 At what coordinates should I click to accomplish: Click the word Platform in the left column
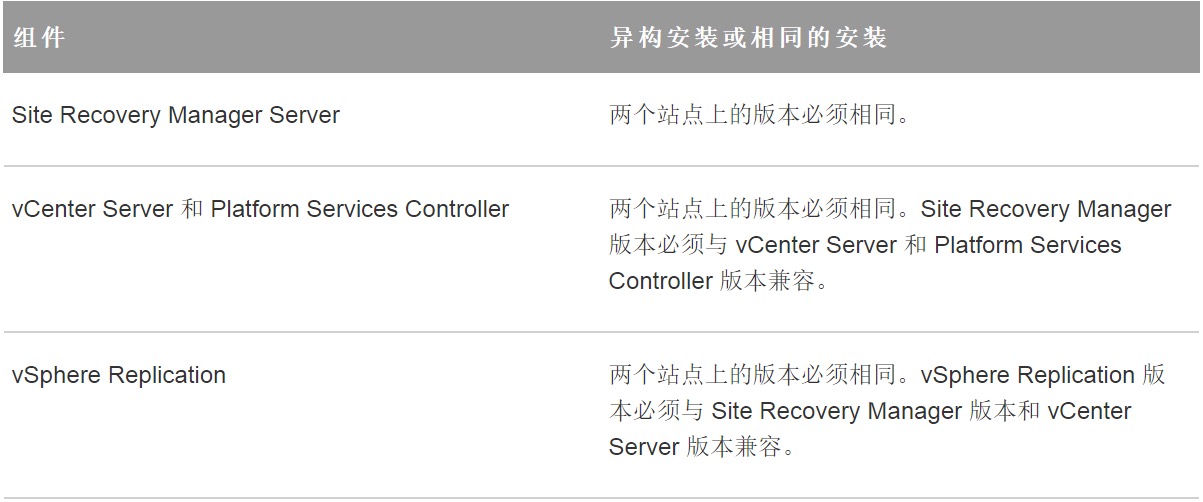tap(253, 210)
